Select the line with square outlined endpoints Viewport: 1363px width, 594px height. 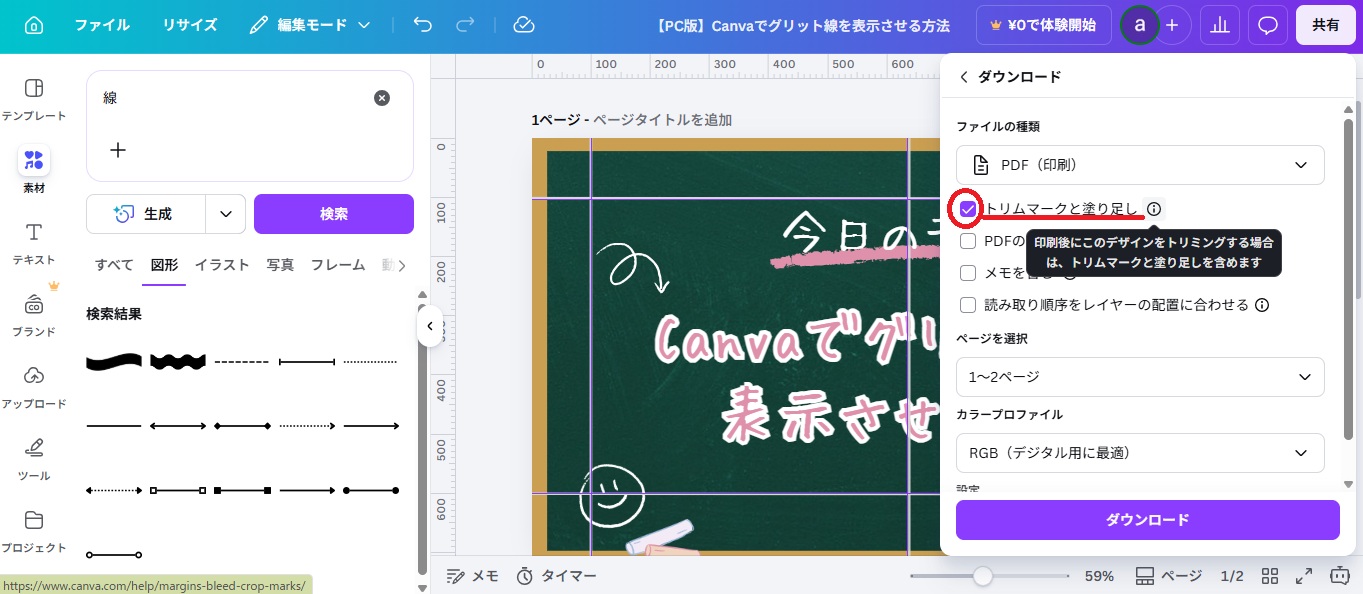click(178, 491)
